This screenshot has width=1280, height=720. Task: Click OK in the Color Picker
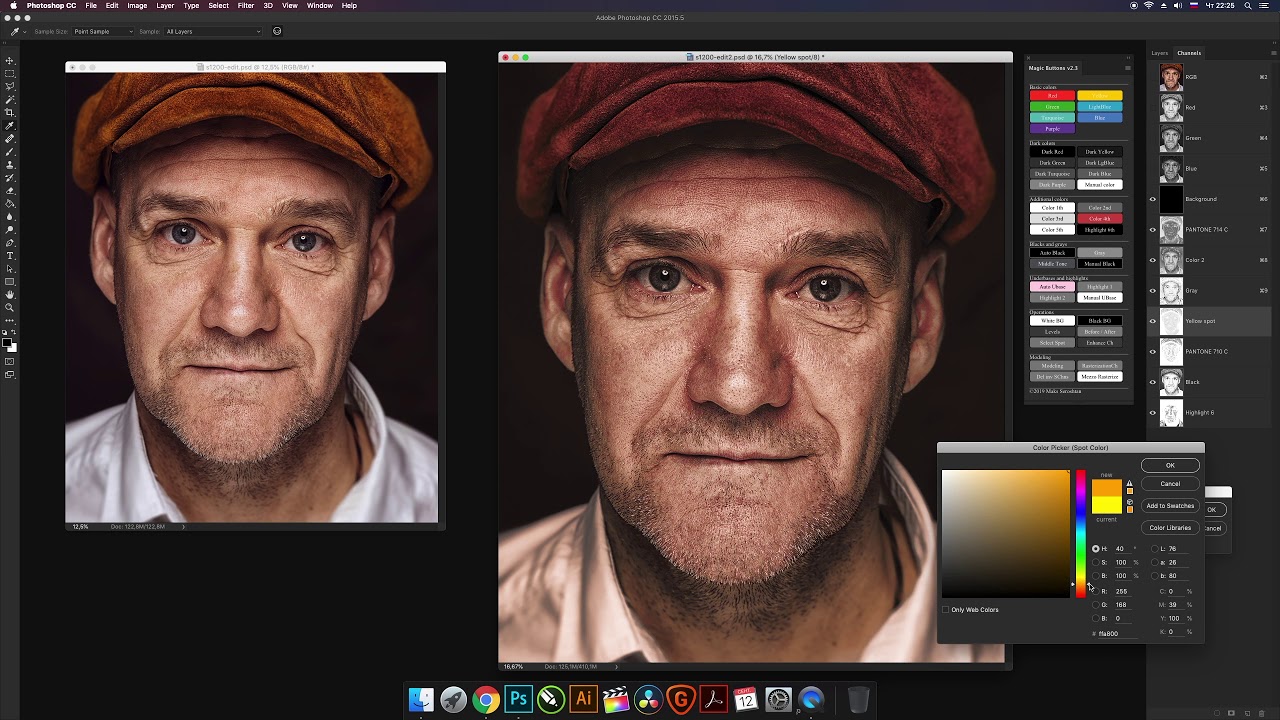click(x=1170, y=465)
